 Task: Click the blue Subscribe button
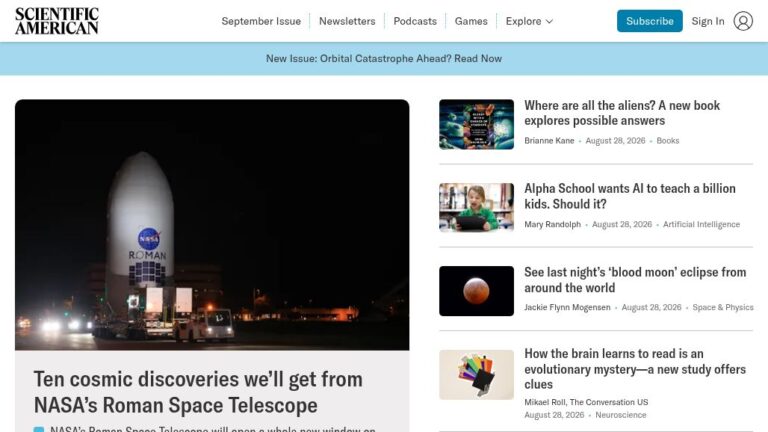[649, 21]
